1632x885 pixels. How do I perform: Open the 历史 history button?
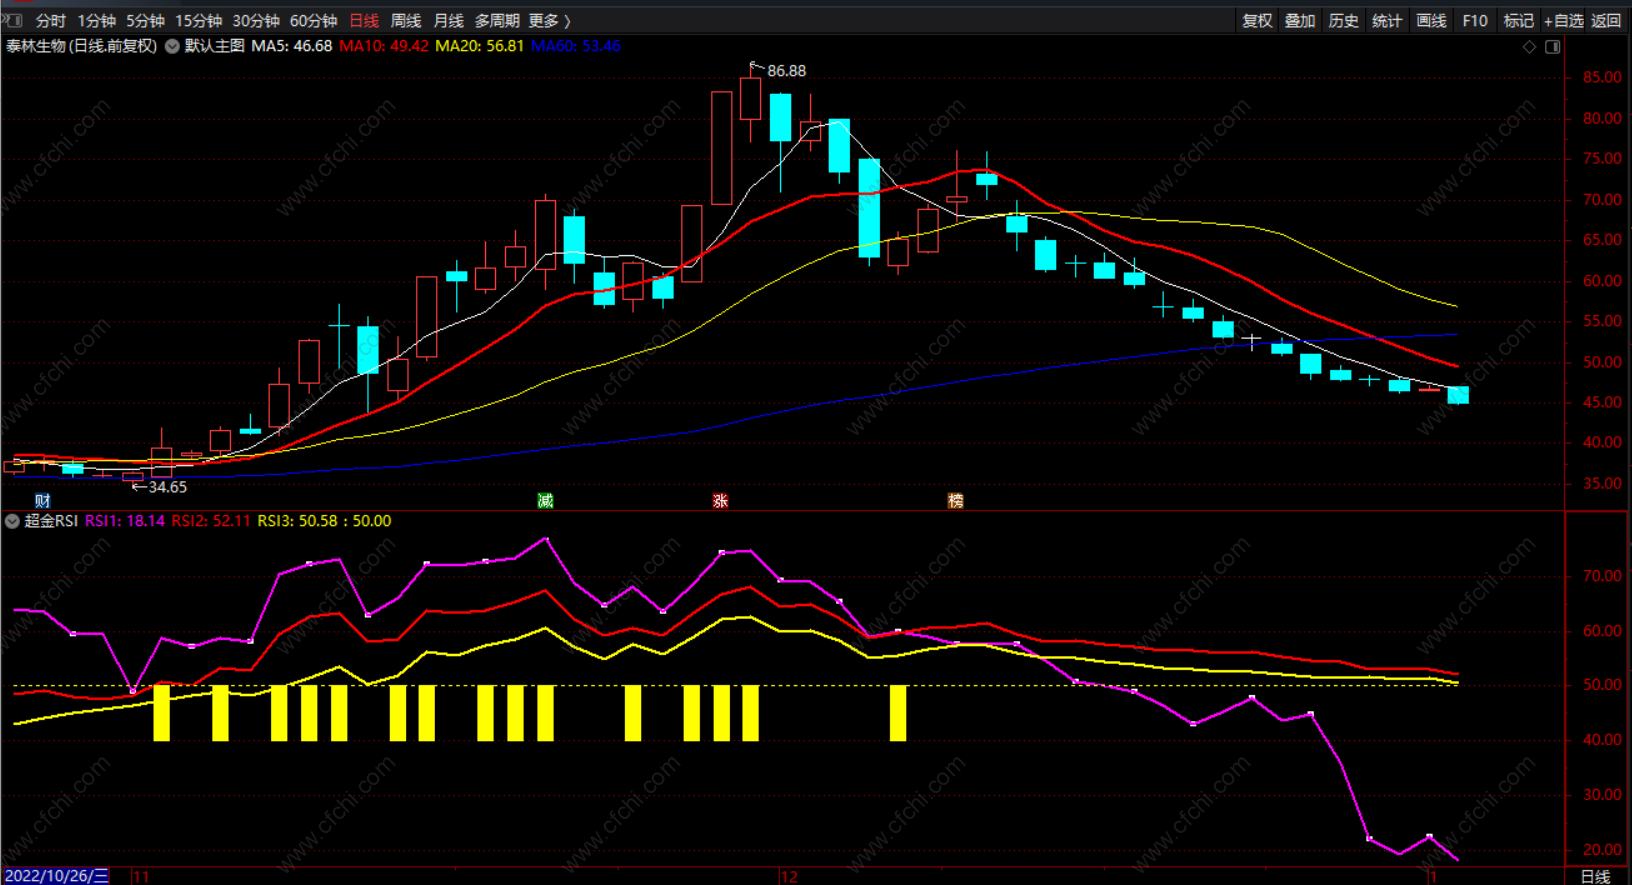[x=1343, y=21]
